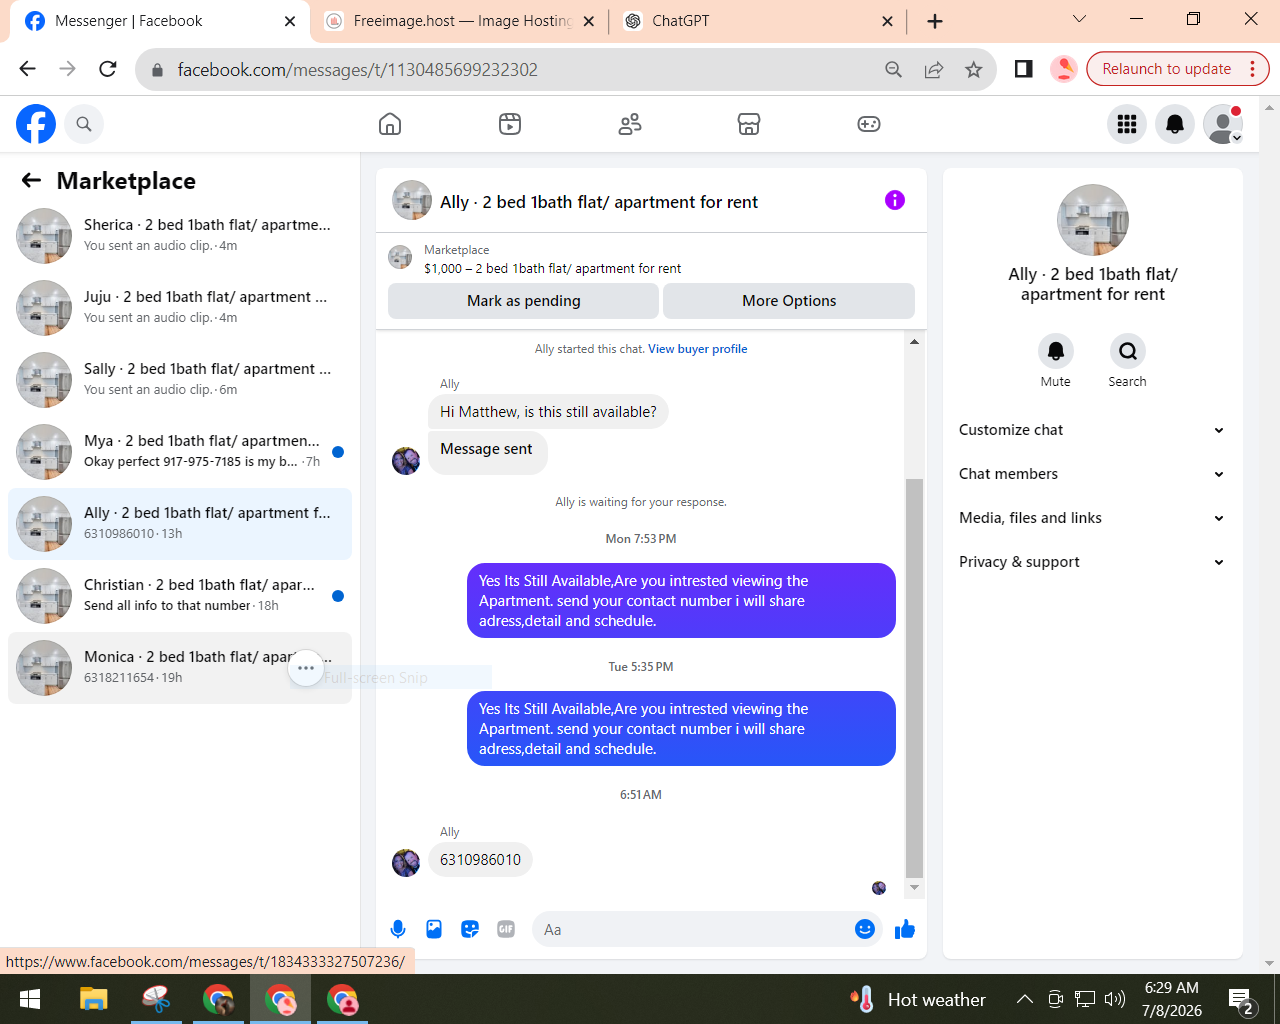Open the Snipping Tool taskbar icon
Screen dimensions: 1280x1024
(156, 999)
